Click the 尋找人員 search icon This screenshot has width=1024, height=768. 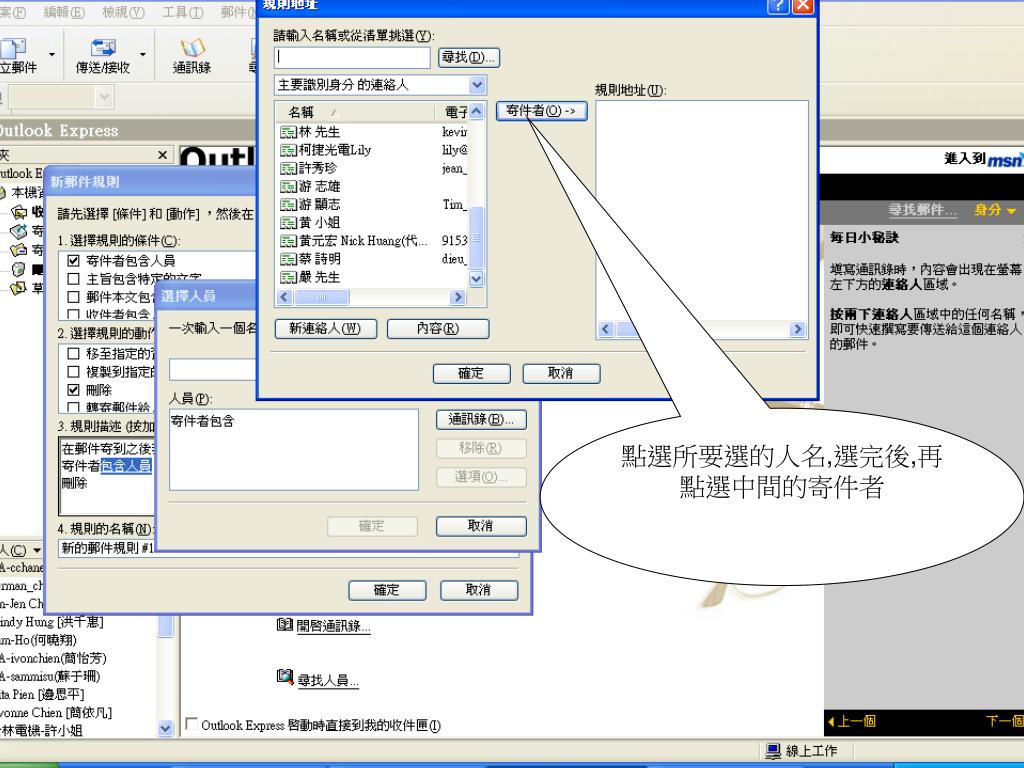pyautogui.click(x=285, y=677)
